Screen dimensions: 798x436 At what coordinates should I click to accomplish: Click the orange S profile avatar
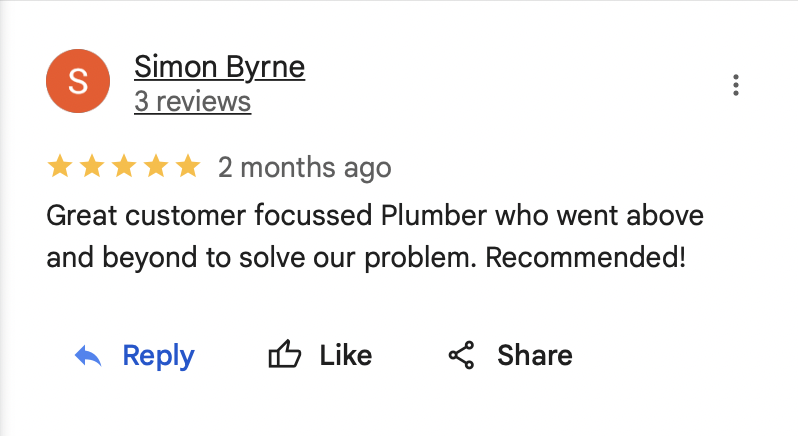(x=79, y=83)
